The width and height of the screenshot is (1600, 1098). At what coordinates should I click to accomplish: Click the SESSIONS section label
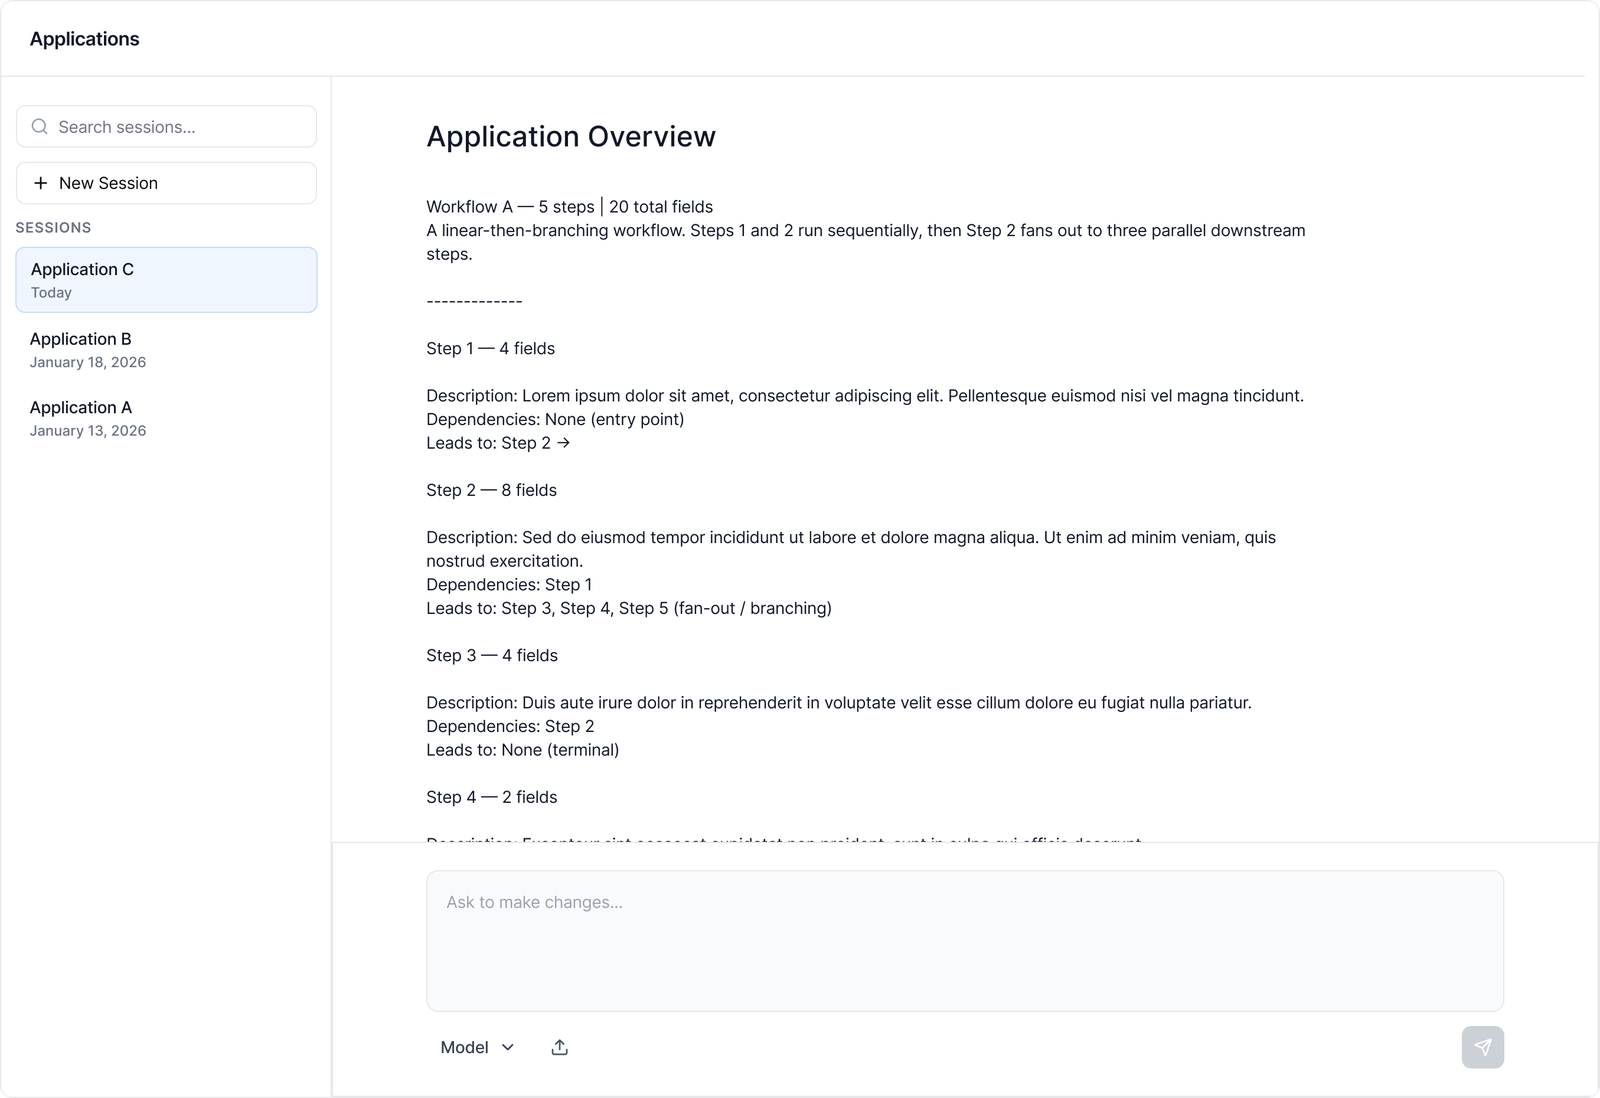[x=53, y=228]
